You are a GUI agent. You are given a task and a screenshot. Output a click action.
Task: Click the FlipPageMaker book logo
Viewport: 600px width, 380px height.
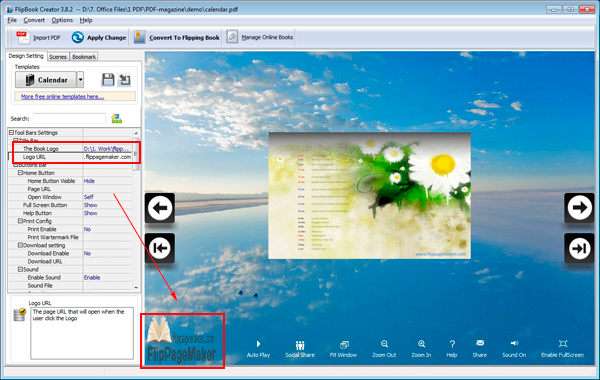pyautogui.click(x=182, y=341)
